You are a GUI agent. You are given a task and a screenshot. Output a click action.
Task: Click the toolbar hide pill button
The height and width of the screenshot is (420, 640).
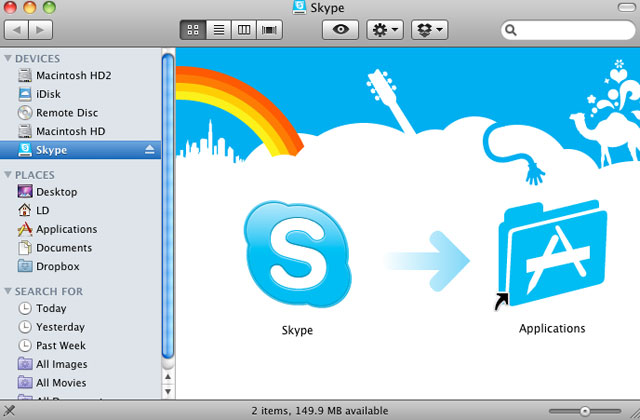click(626, 7)
